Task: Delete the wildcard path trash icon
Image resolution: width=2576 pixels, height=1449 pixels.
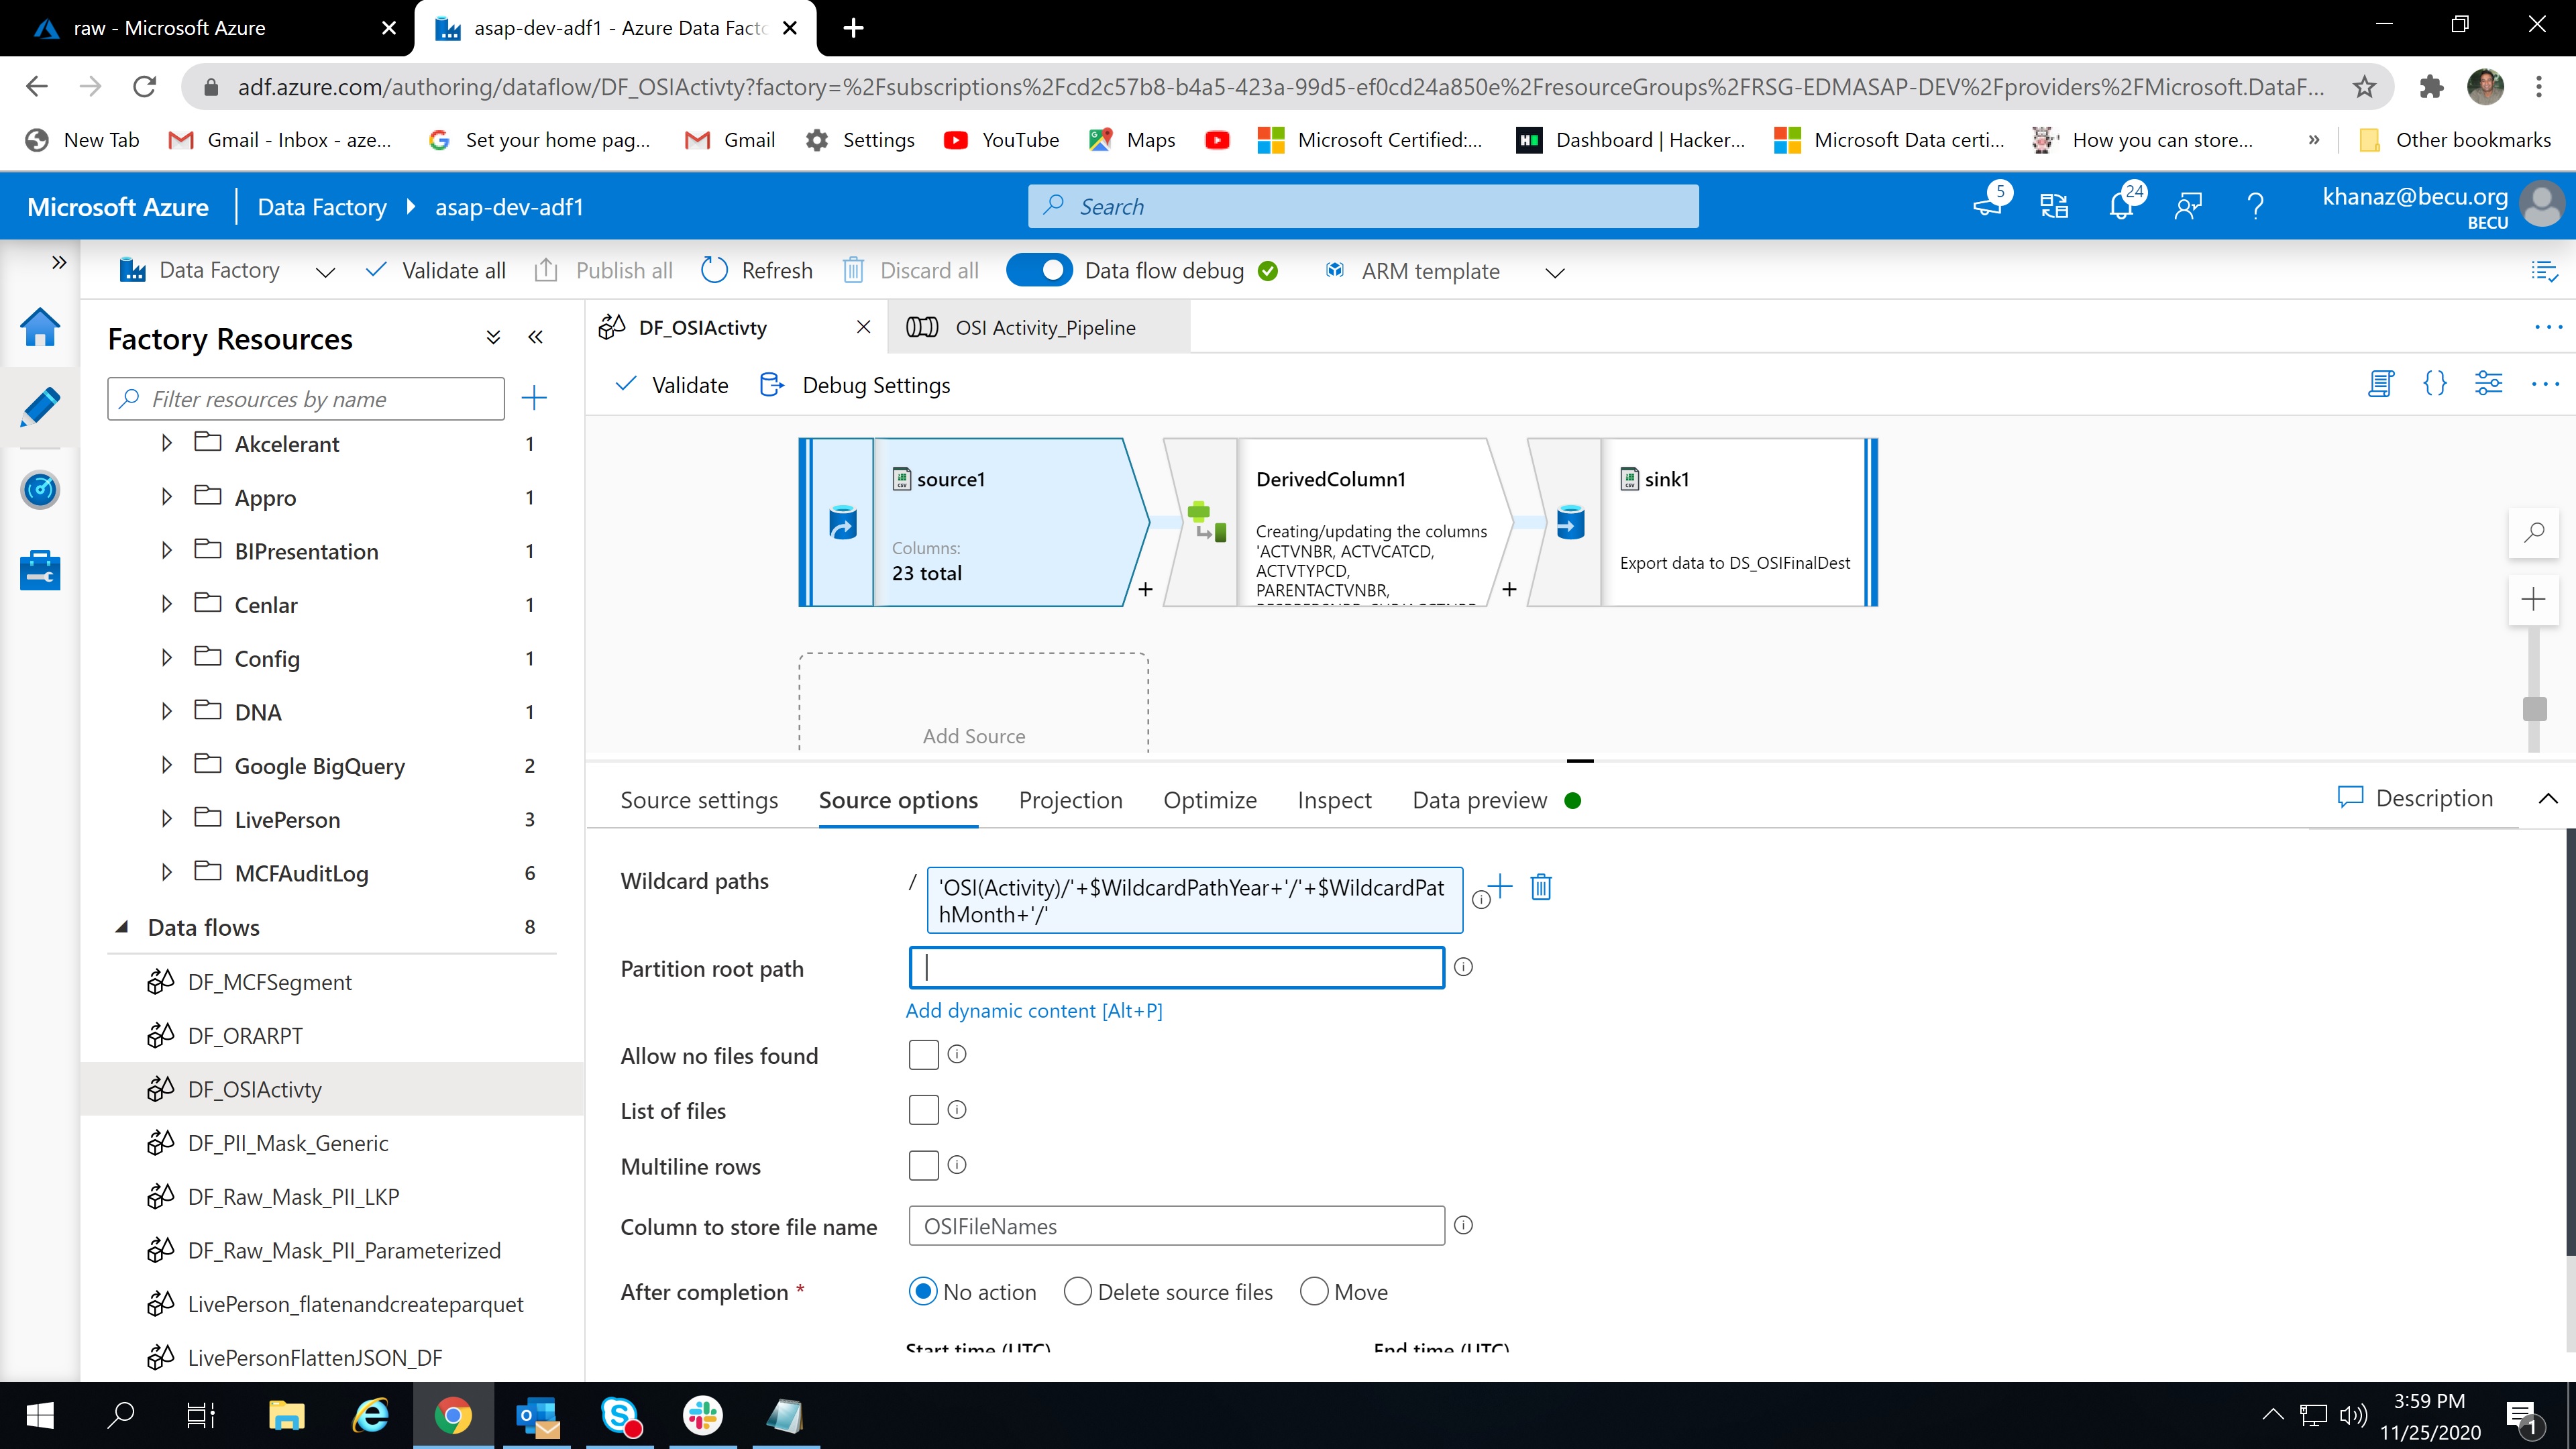Action: (1541, 886)
